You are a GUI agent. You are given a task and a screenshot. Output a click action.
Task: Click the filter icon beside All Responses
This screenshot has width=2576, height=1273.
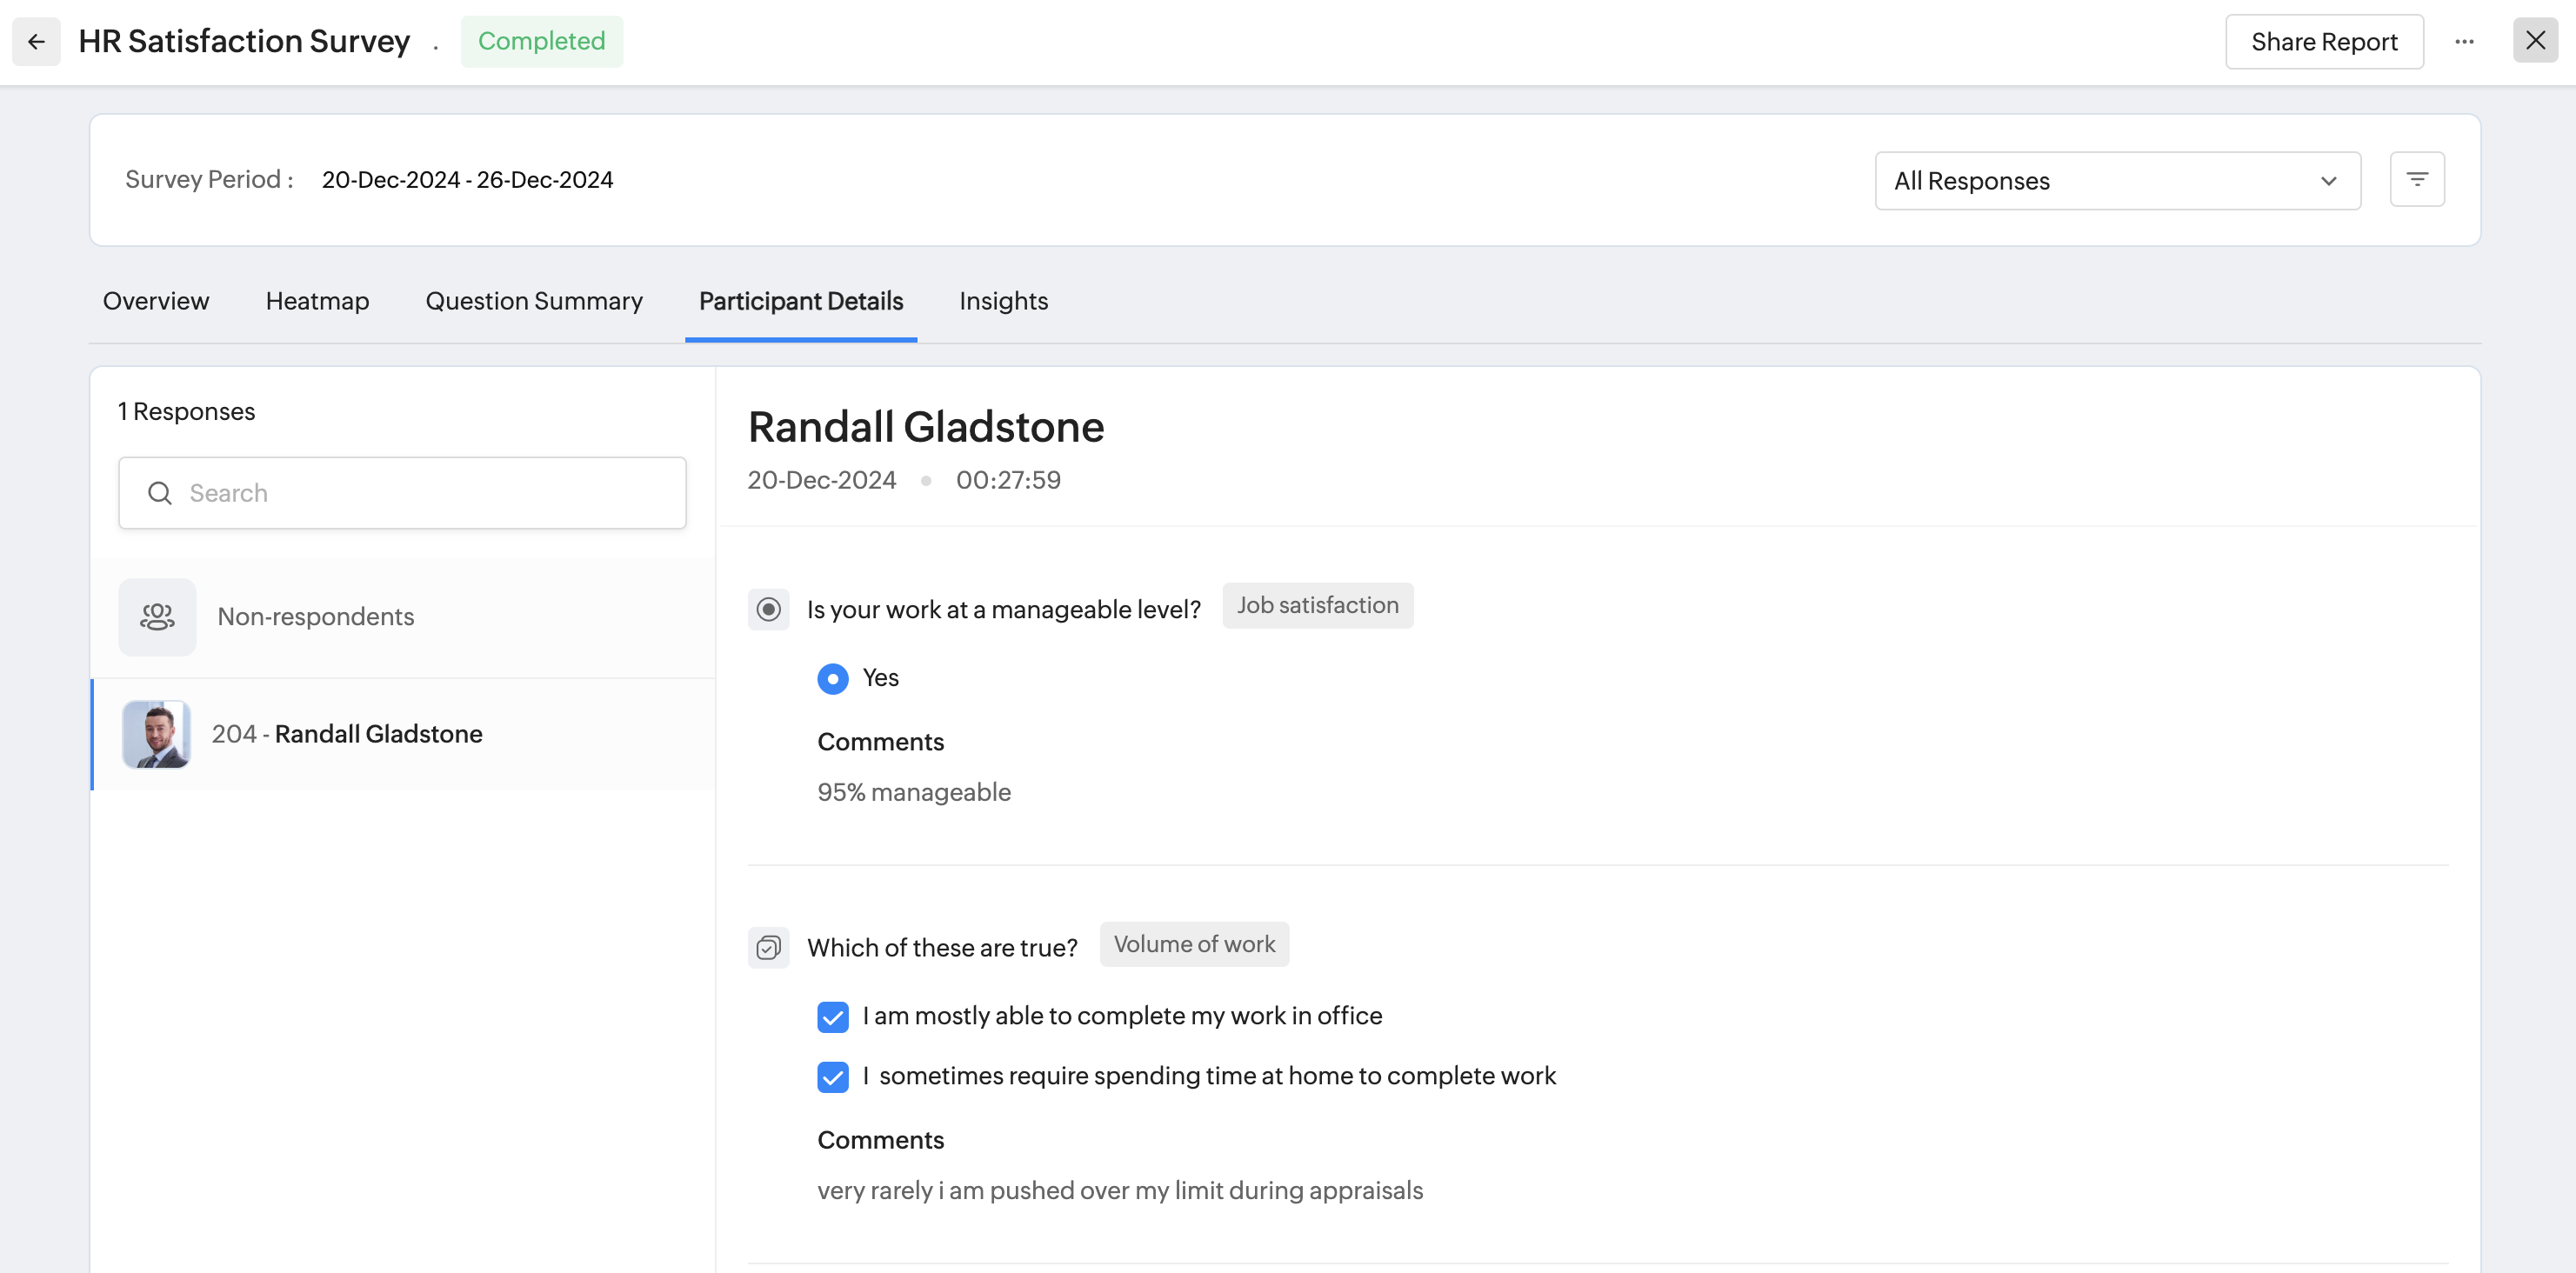tap(2417, 179)
